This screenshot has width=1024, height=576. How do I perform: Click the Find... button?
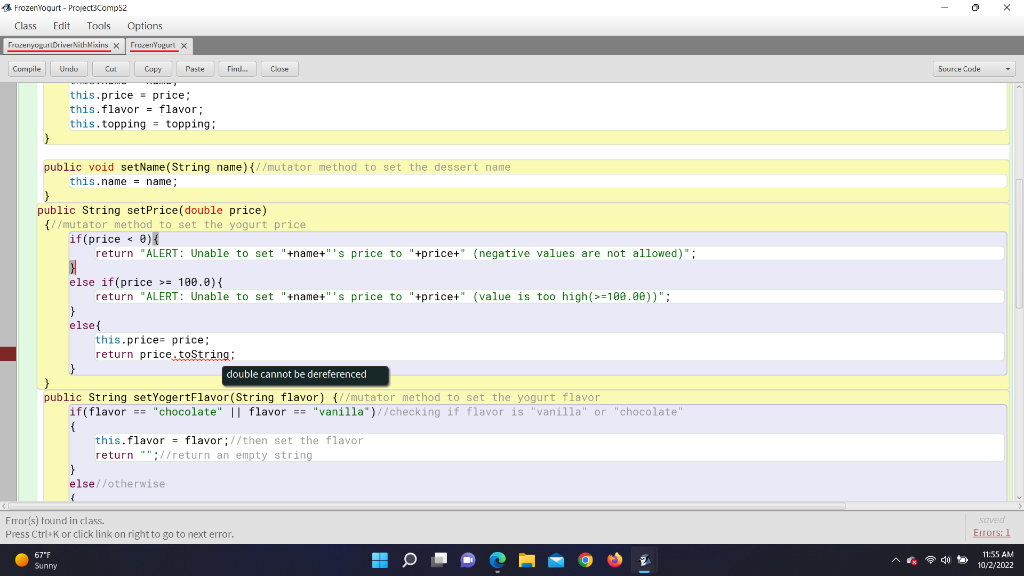point(238,69)
